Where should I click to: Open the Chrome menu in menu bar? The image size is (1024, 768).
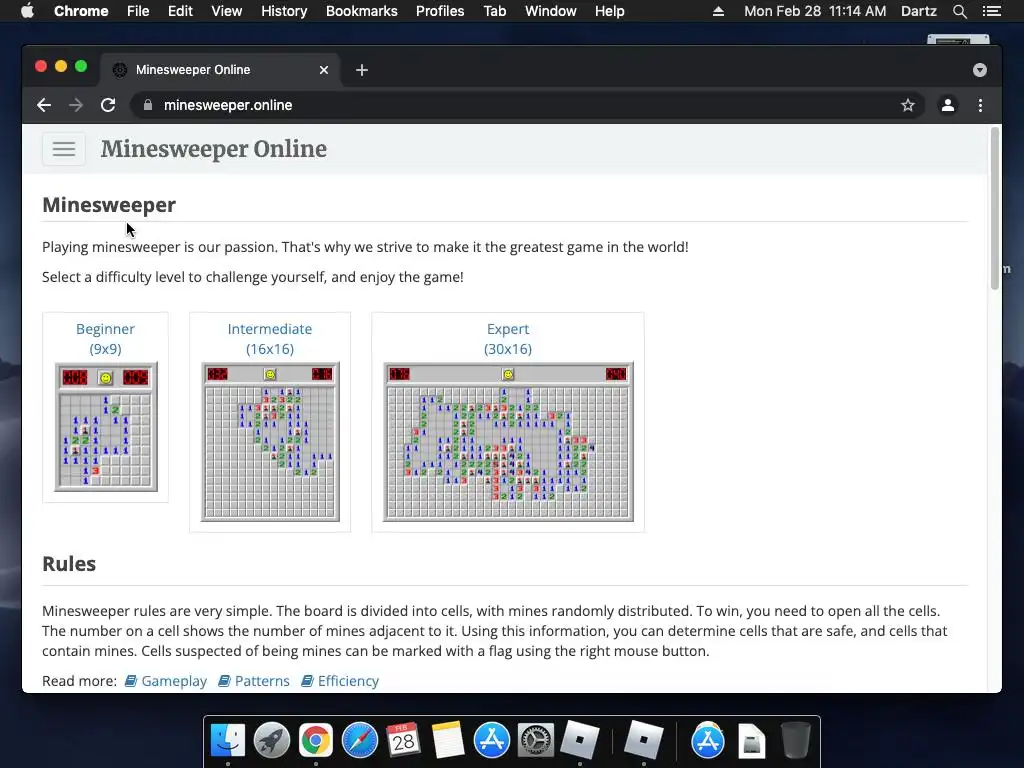81,11
